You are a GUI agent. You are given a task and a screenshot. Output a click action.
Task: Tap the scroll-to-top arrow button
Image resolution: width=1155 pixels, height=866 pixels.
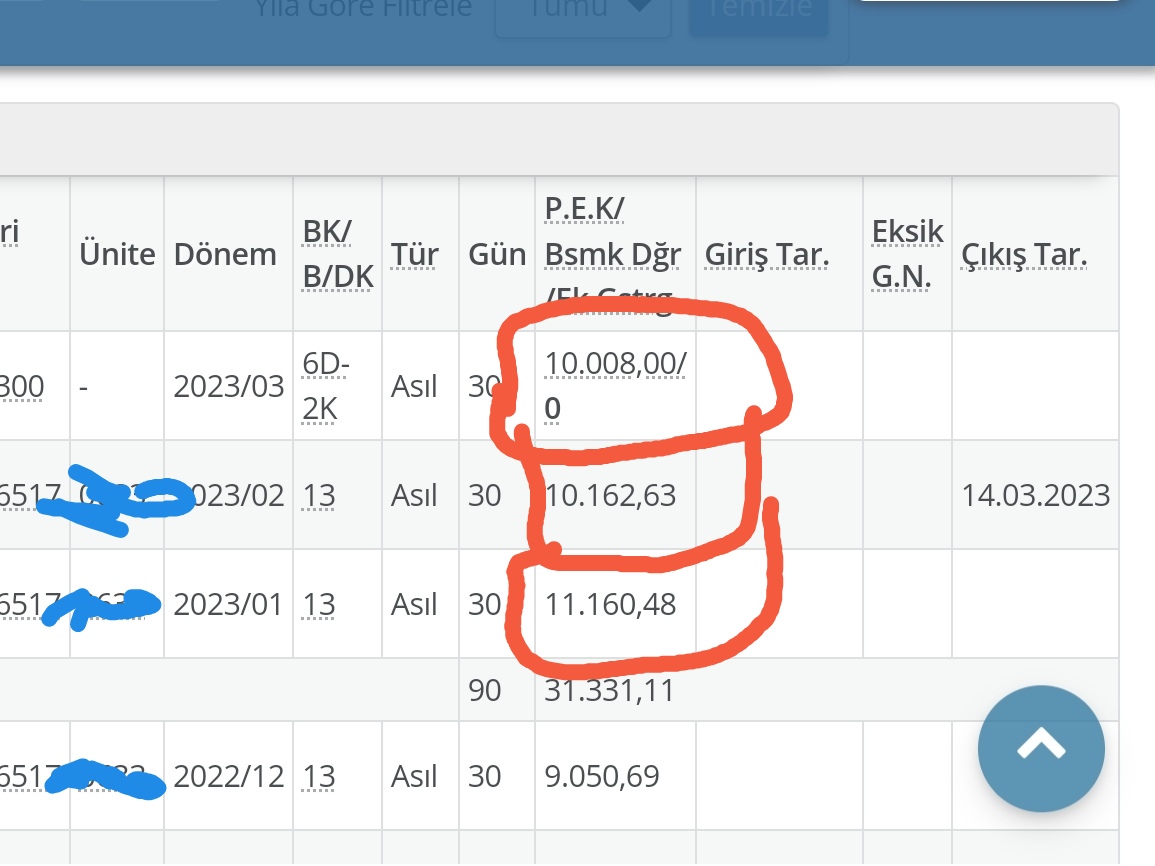click(1041, 748)
